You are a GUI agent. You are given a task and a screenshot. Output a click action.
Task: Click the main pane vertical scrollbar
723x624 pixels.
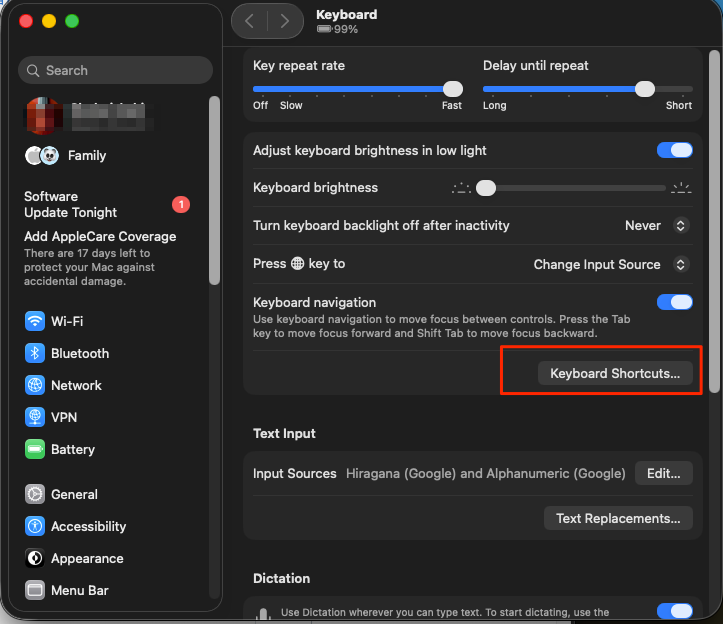(714, 221)
